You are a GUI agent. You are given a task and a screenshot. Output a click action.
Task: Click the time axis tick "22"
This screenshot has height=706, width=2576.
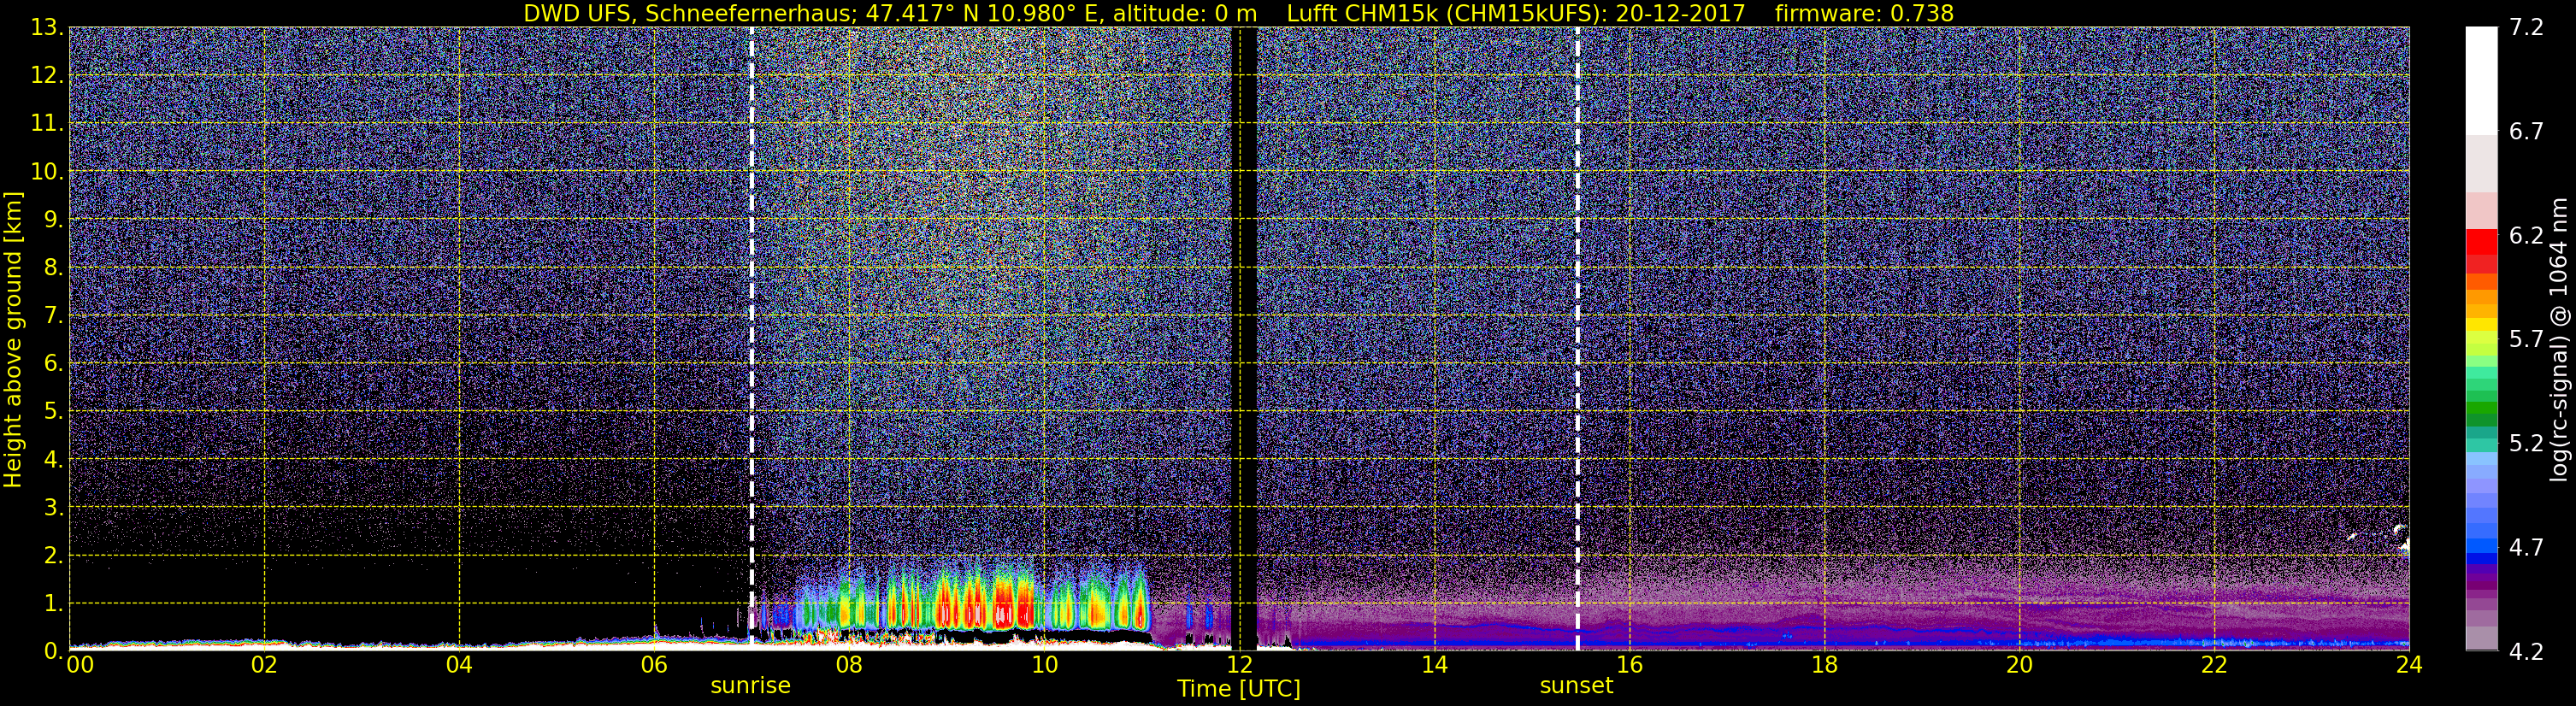pyautogui.click(x=2214, y=665)
